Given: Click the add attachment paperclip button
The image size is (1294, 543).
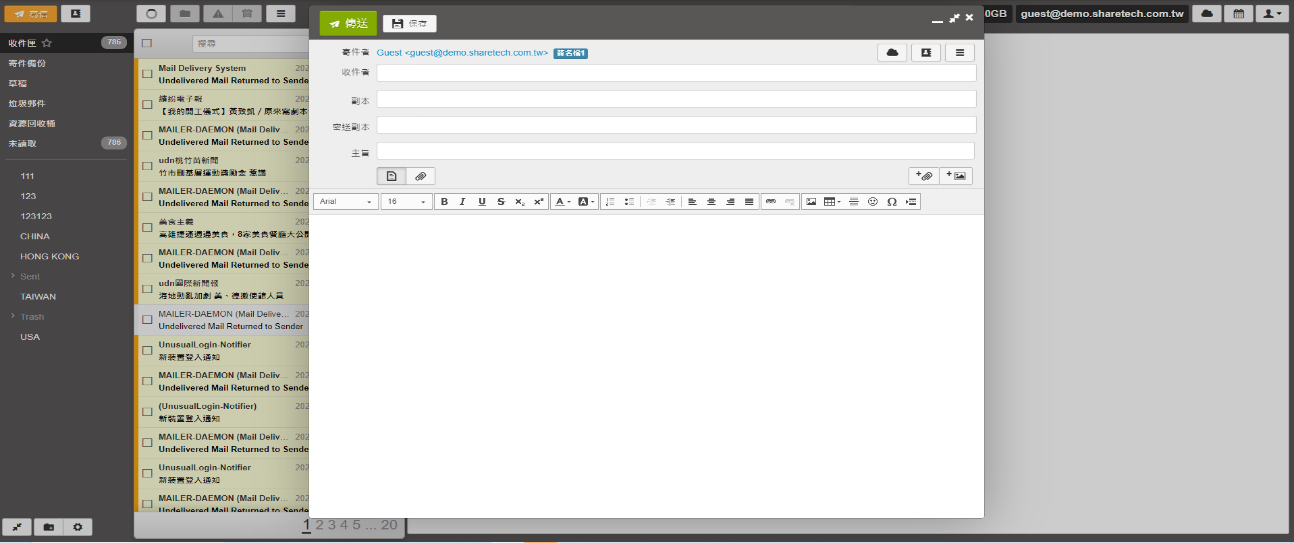Looking at the screenshot, I should click(x=924, y=176).
